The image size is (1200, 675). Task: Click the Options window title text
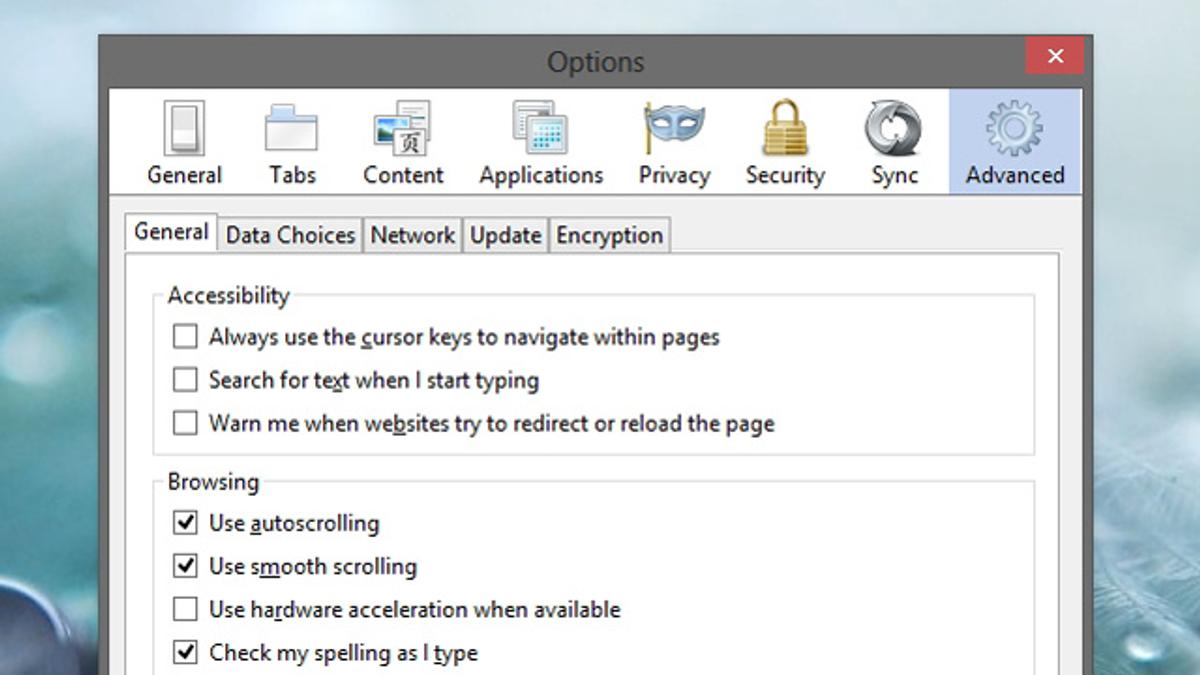(595, 62)
